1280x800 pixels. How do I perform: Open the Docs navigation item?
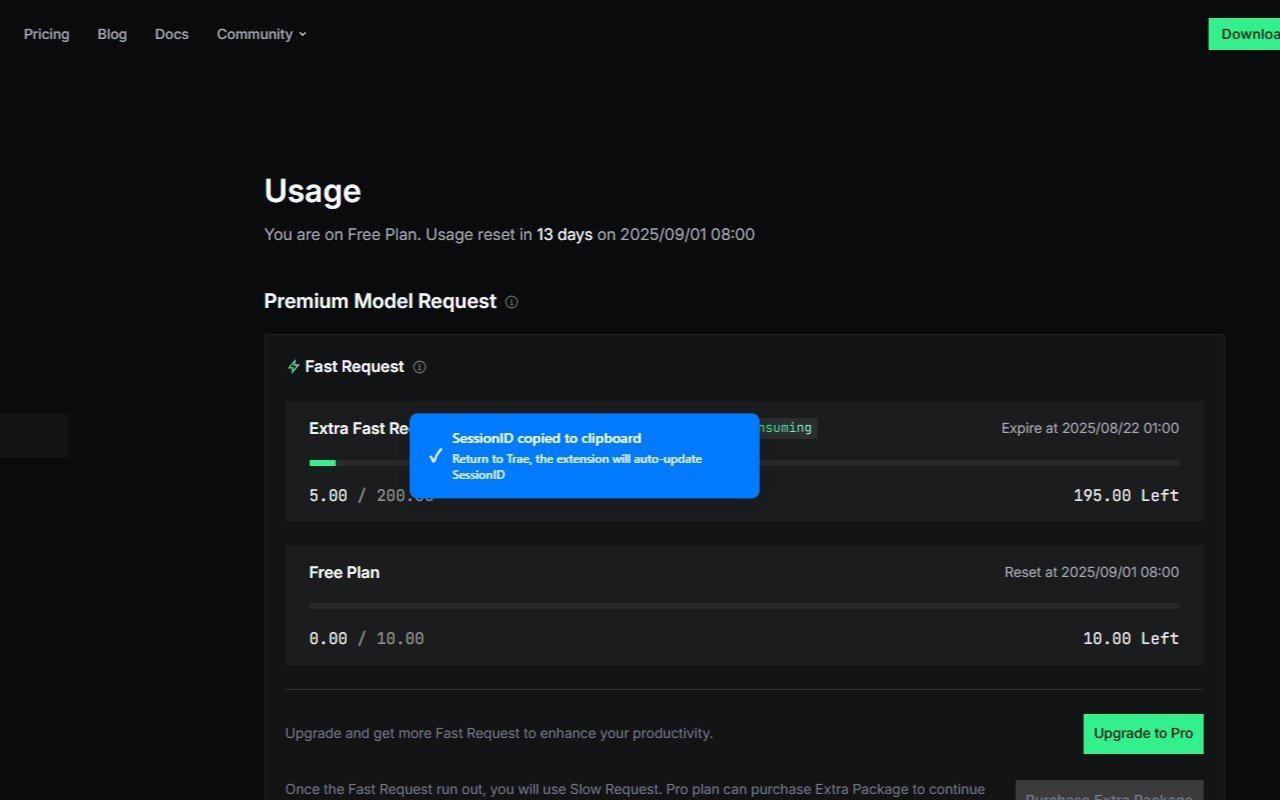(172, 34)
